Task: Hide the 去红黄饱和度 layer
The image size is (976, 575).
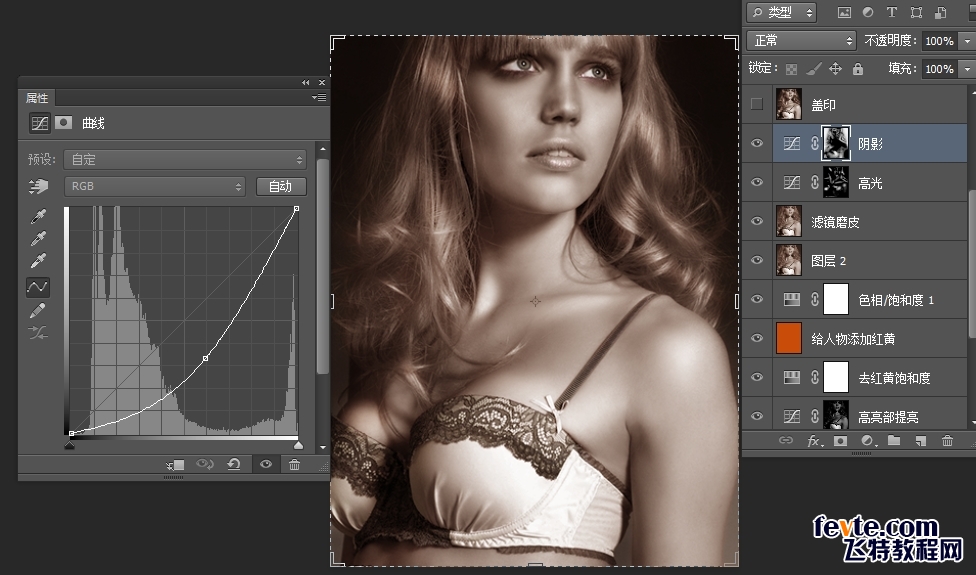Action: [x=757, y=377]
